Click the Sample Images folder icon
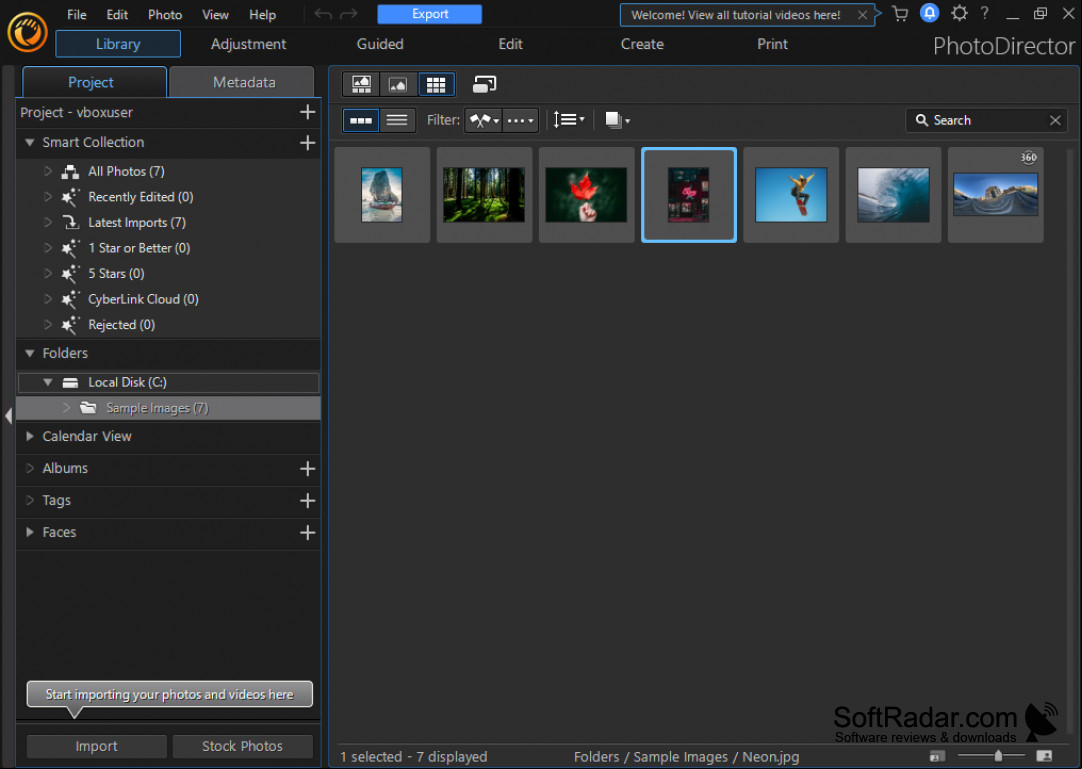The height and width of the screenshot is (769, 1082). 88,407
